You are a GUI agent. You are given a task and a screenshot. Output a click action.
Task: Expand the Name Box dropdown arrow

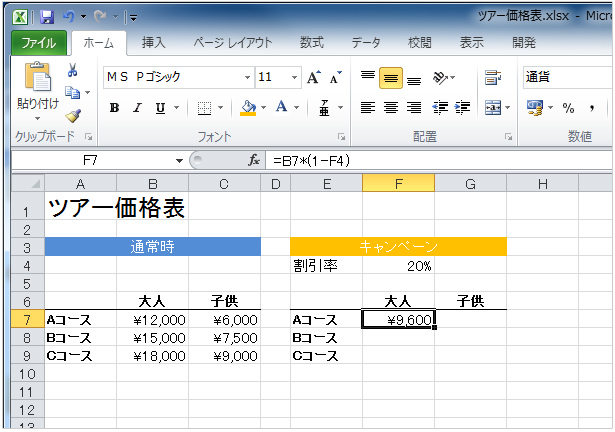[x=180, y=160]
